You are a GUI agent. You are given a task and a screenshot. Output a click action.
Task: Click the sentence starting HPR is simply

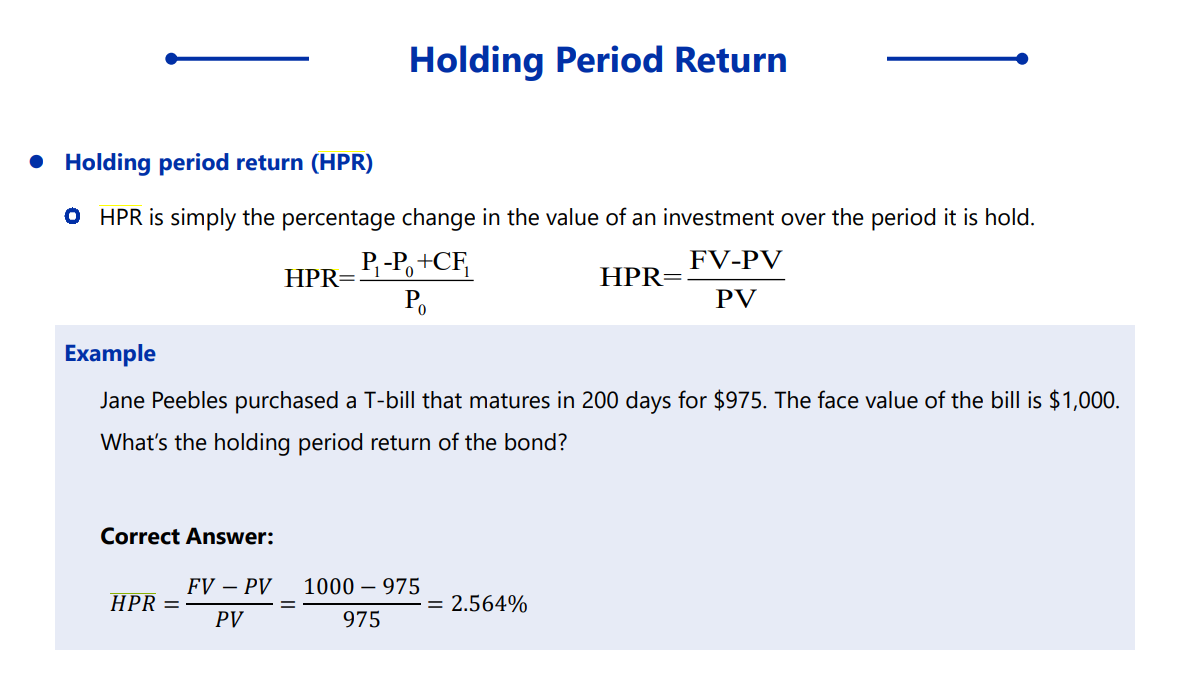[x=566, y=217]
